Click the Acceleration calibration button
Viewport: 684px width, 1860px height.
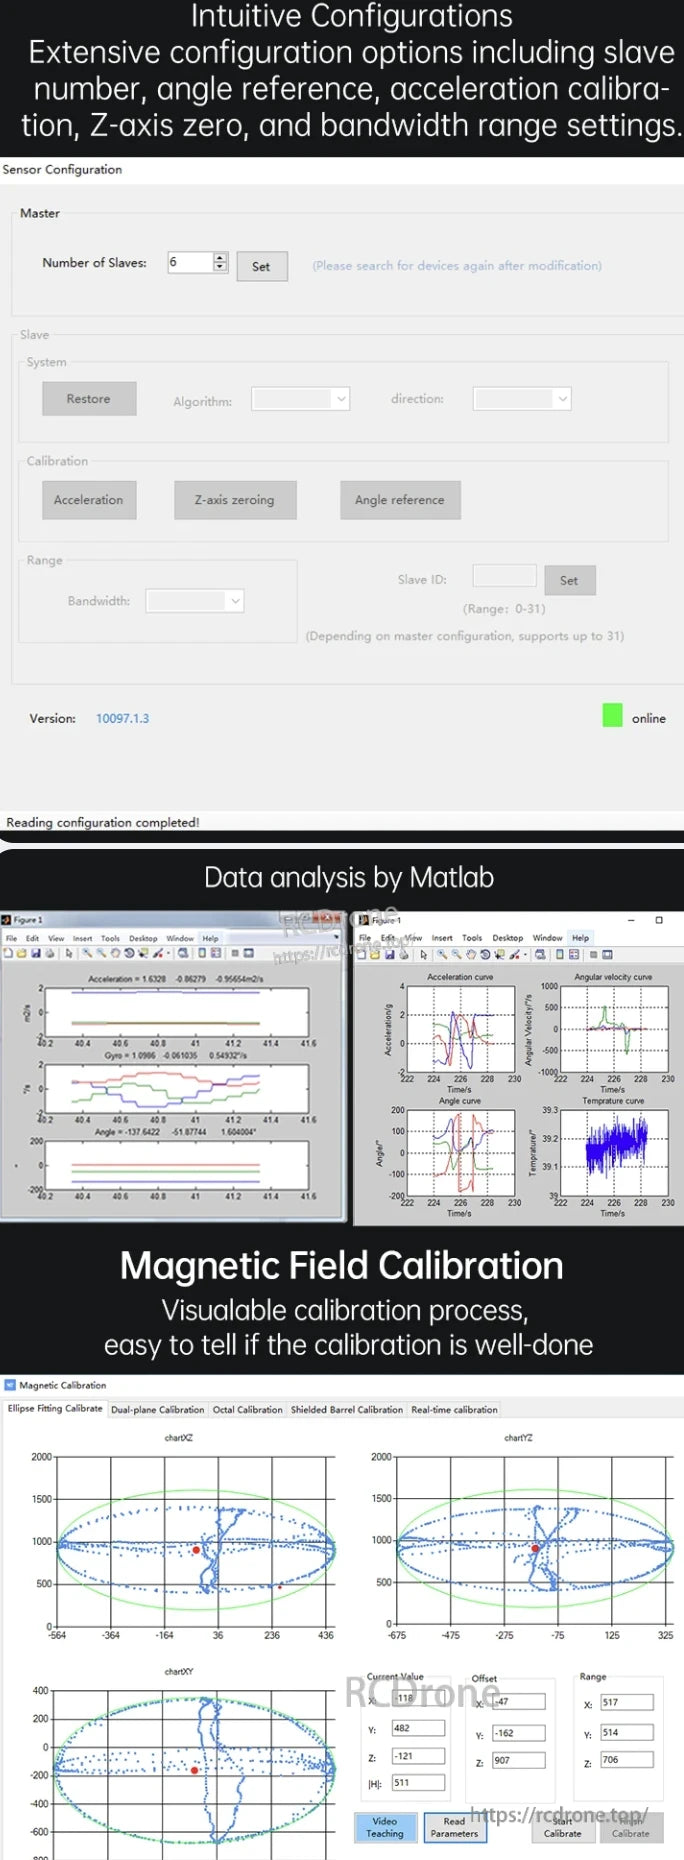click(x=89, y=500)
